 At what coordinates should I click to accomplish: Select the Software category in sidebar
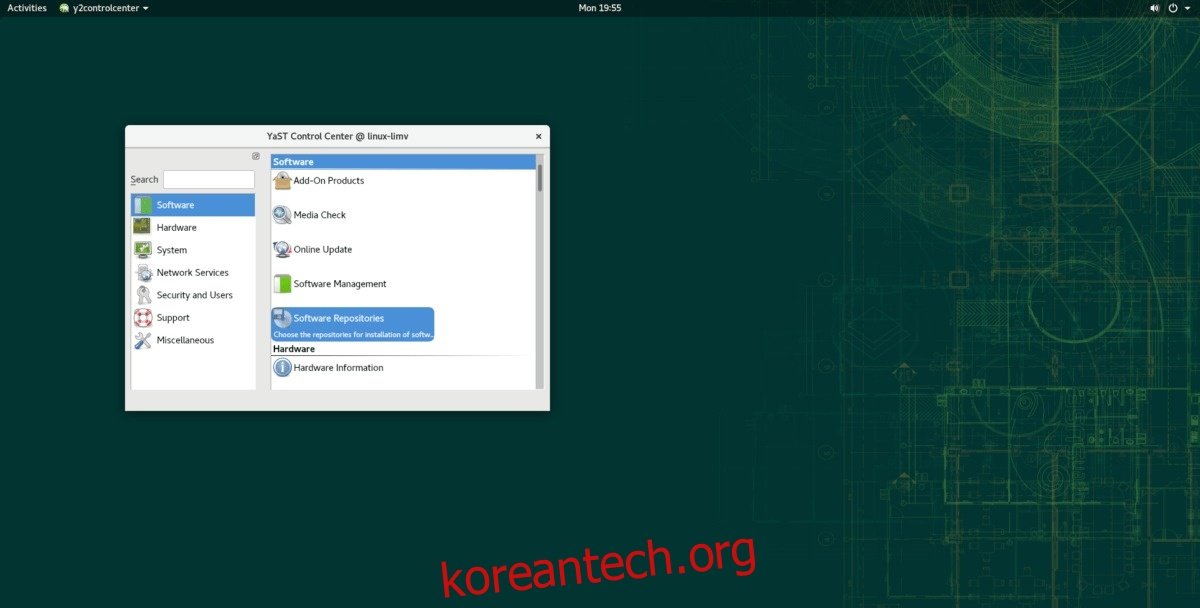click(x=175, y=204)
